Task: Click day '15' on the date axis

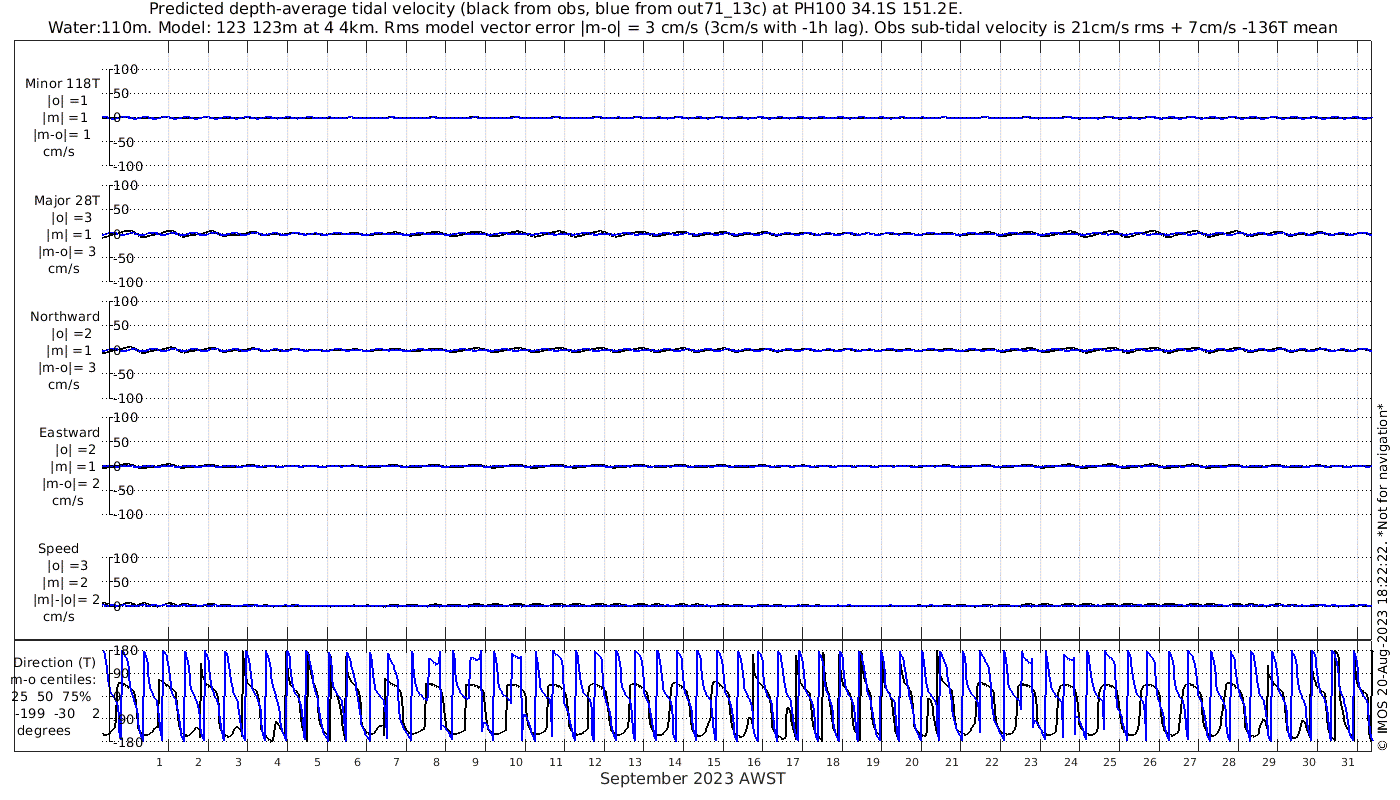Action: (714, 762)
